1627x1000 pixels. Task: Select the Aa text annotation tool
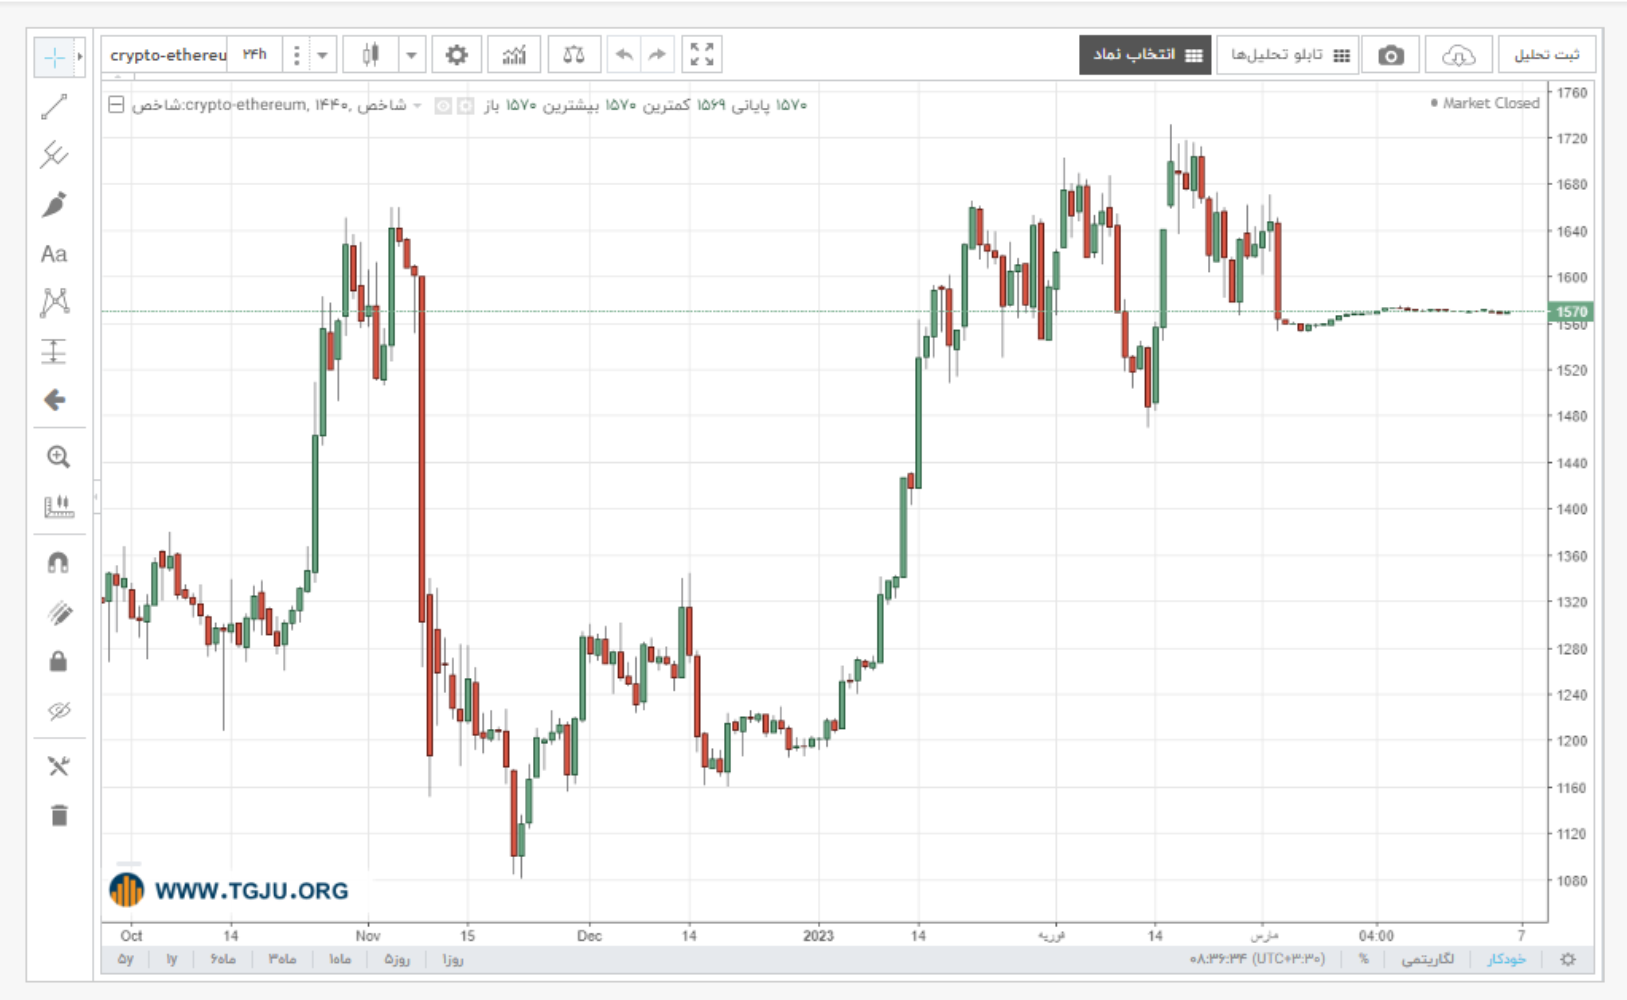click(x=54, y=254)
